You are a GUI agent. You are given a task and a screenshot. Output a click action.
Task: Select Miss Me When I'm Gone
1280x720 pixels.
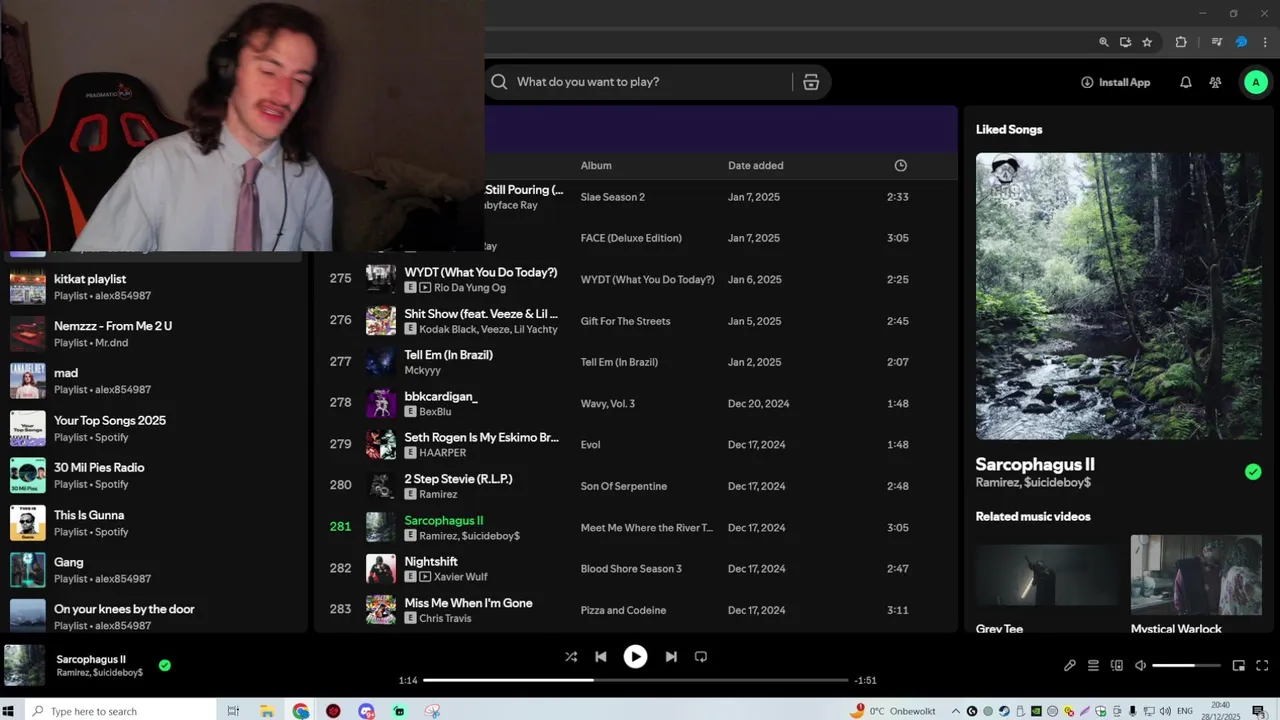point(468,603)
